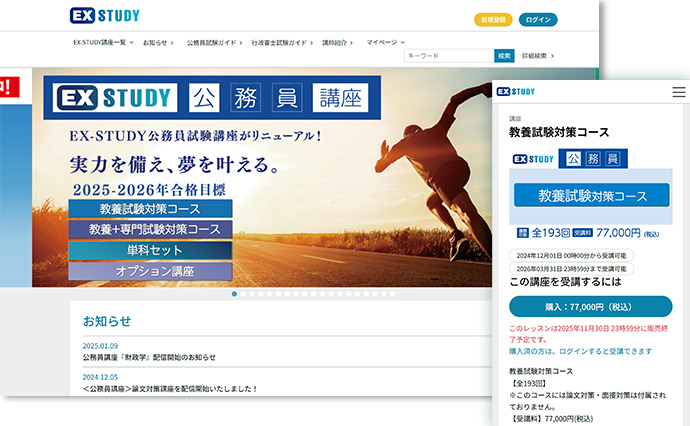The width and height of the screenshot is (690, 426).
Task: Open the 公務員試験ガイド menu item
Action: (214, 43)
